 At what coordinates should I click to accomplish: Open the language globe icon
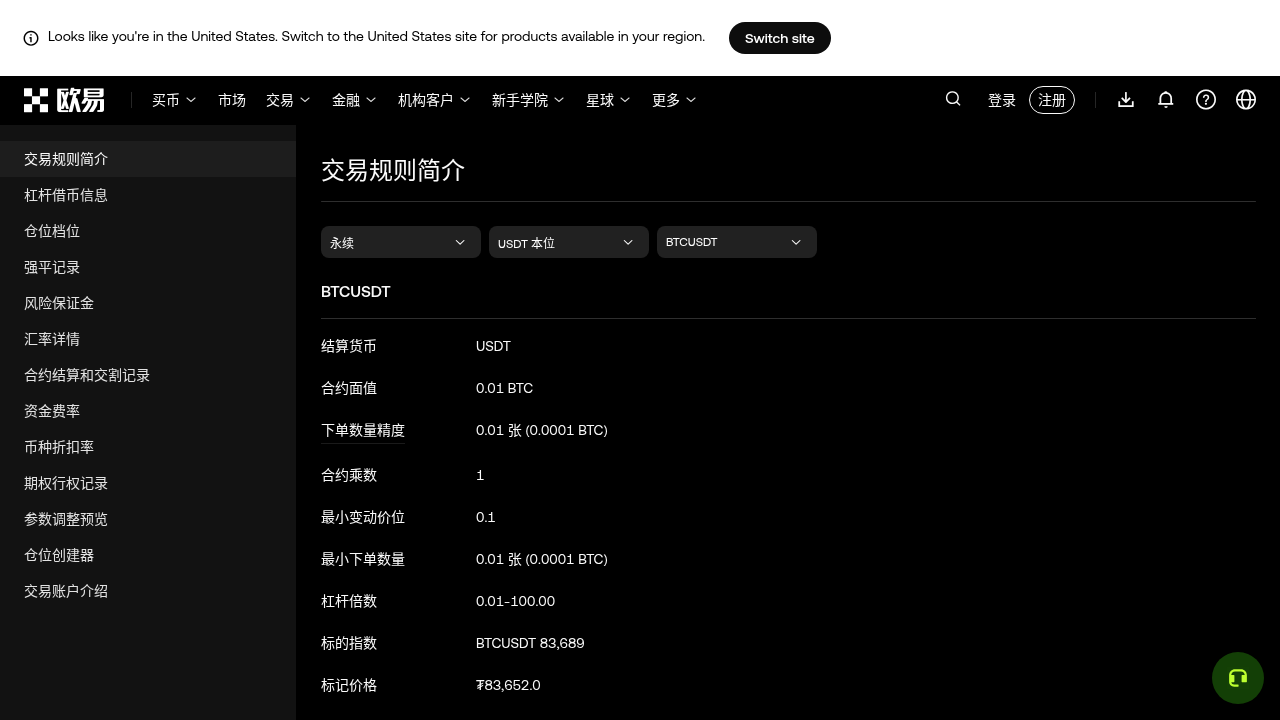(1246, 100)
